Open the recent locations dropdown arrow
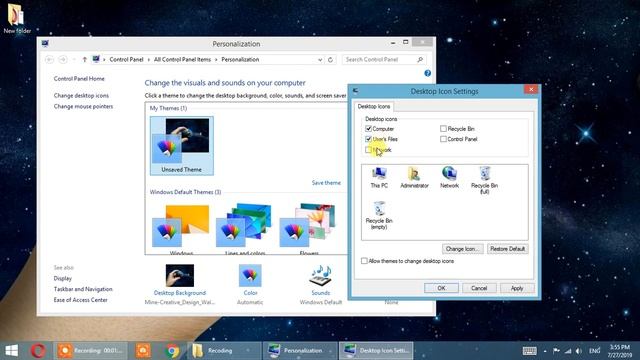Image resolution: width=640 pixels, height=360 pixels. tap(74, 60)
